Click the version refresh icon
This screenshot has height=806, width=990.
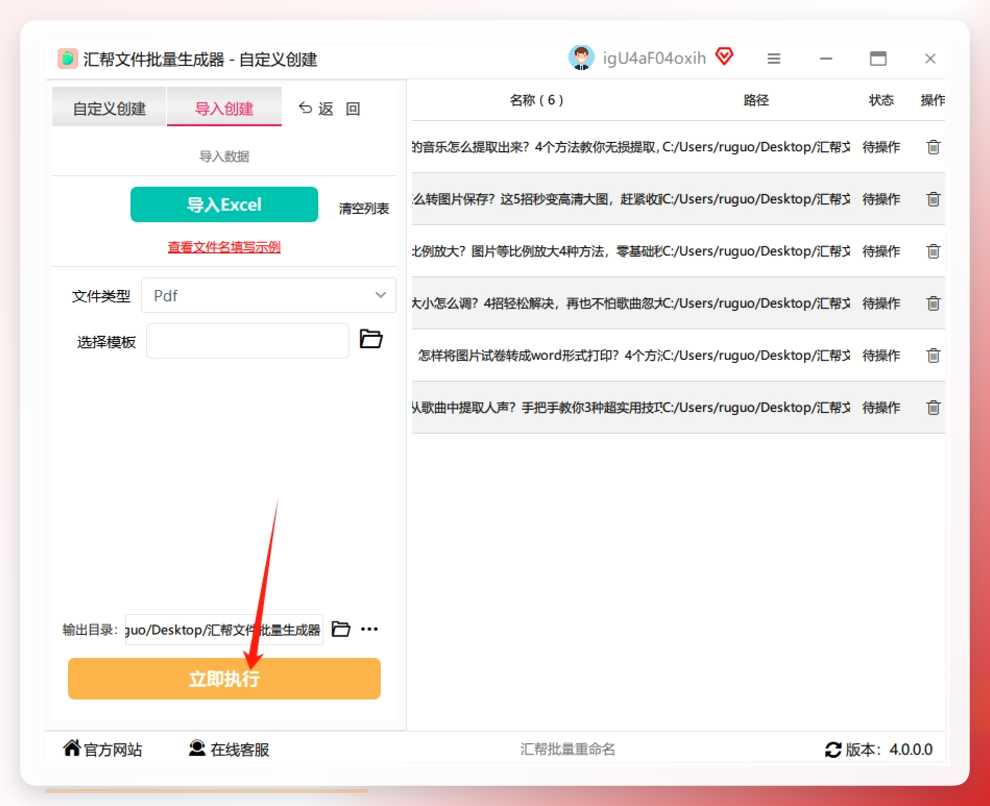pyautogui.click(x=833, y=749)
